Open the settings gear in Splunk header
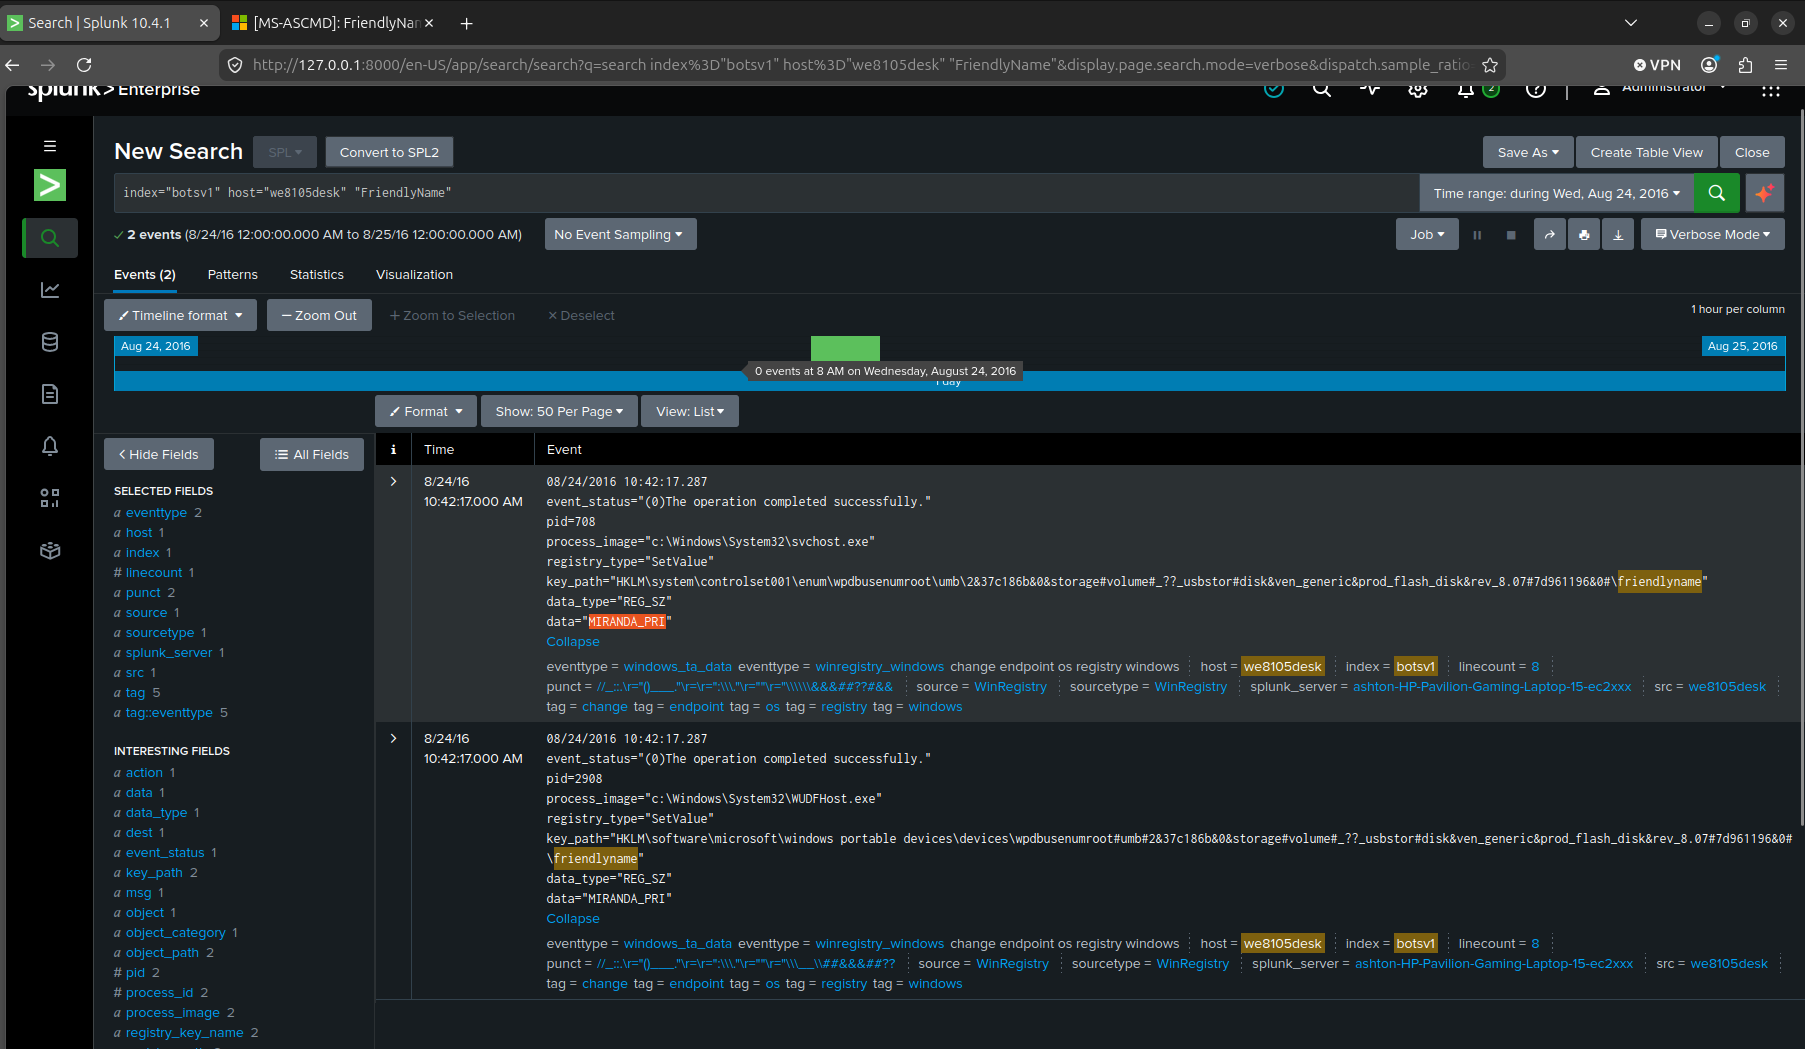This screenshot has height=1049, width=1805. (x=1418, y=90)
